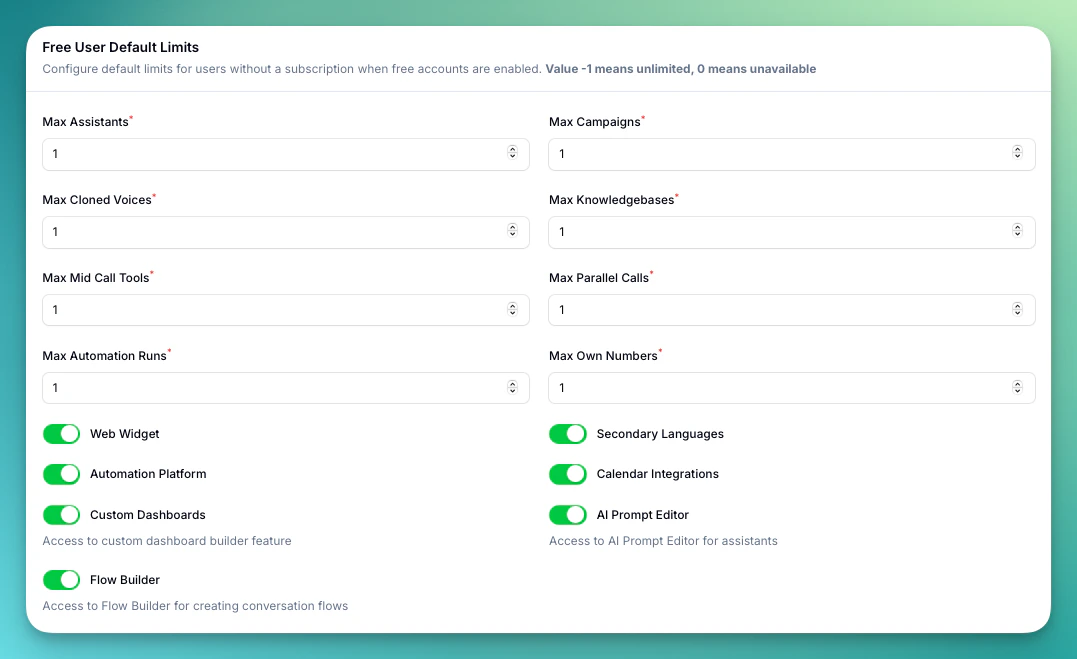The image size is (1077, 659).
Task: Use the Max Own Numbers spinner arrows
Action: point(1017,387)
